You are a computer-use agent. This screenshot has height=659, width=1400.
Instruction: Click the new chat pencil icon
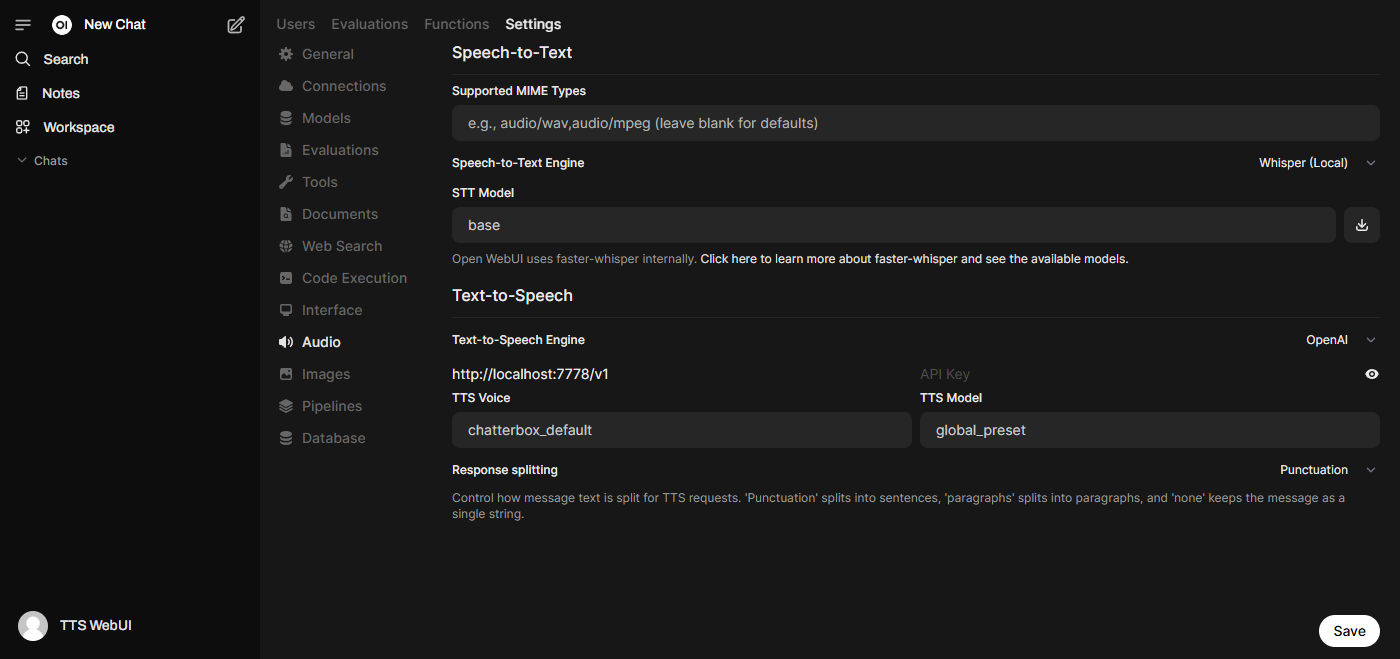[x=236, y=25]
